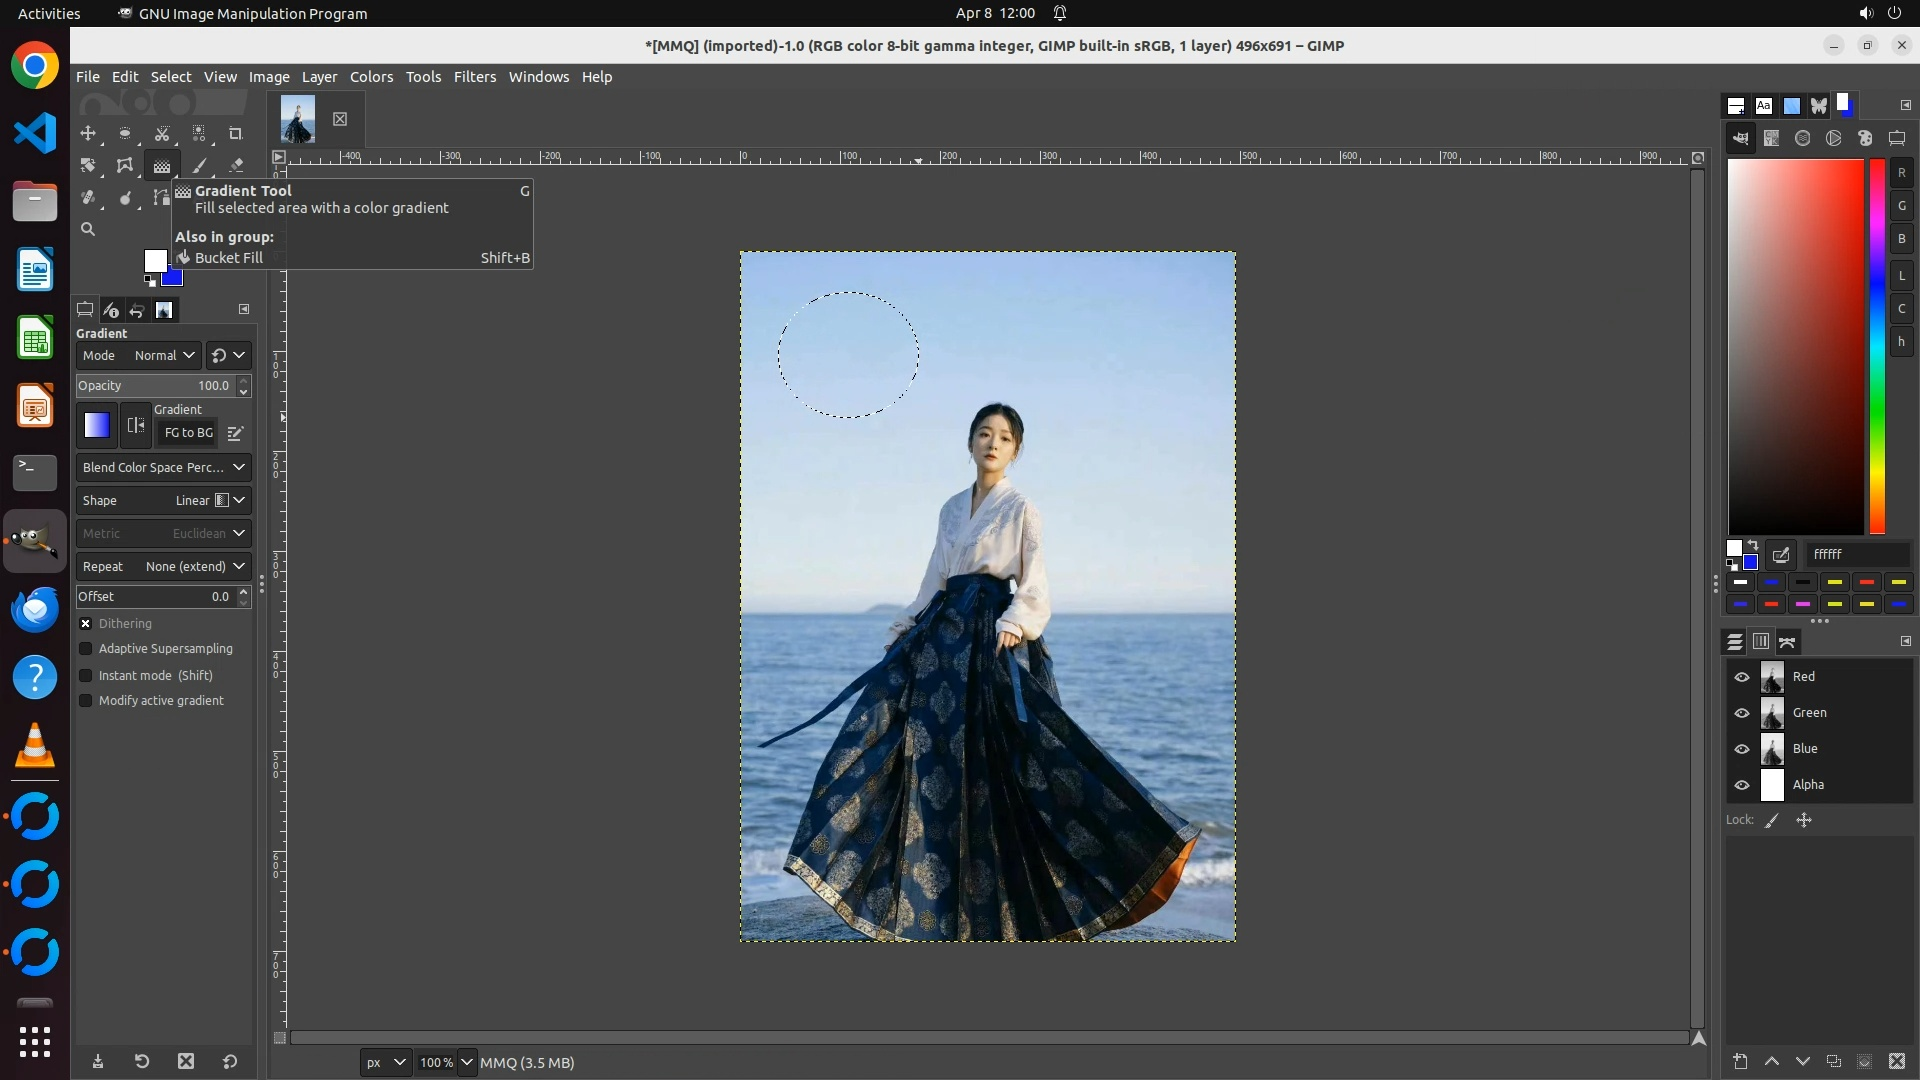This screenshot has width=1920, height=1080.
Task: Enable Adaptive Supersampling
Action: tap(86, 649)
